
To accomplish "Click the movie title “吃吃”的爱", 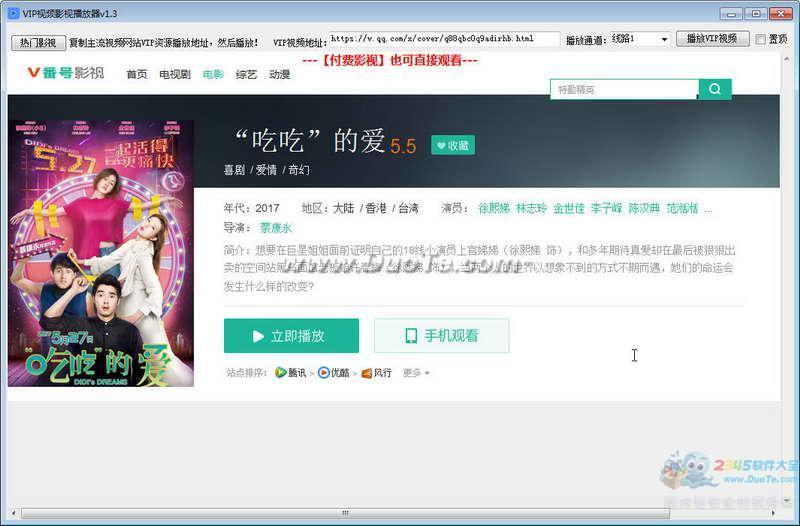I will [x=310, y=140].
